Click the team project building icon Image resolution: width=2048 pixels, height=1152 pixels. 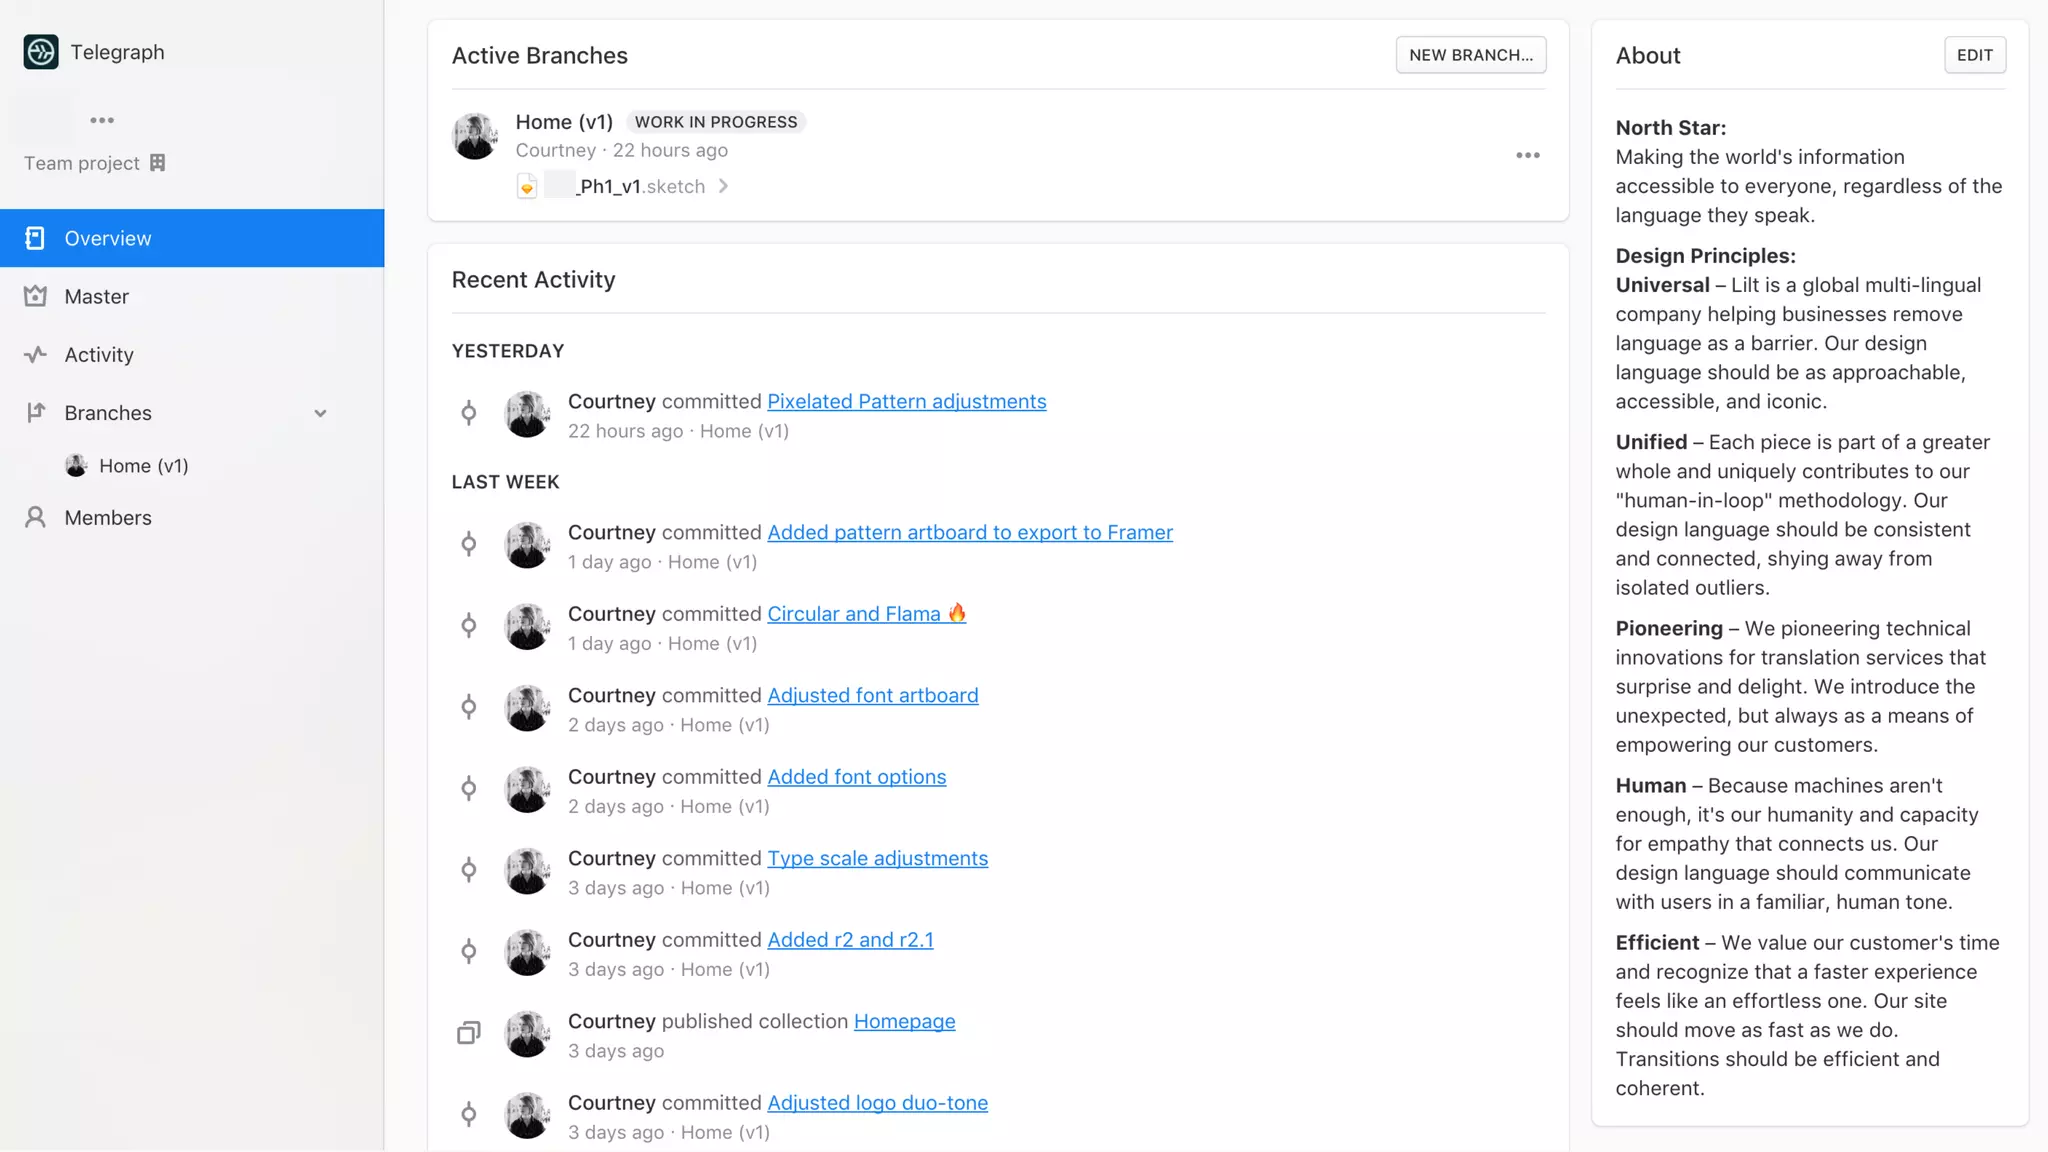(157, 163)
